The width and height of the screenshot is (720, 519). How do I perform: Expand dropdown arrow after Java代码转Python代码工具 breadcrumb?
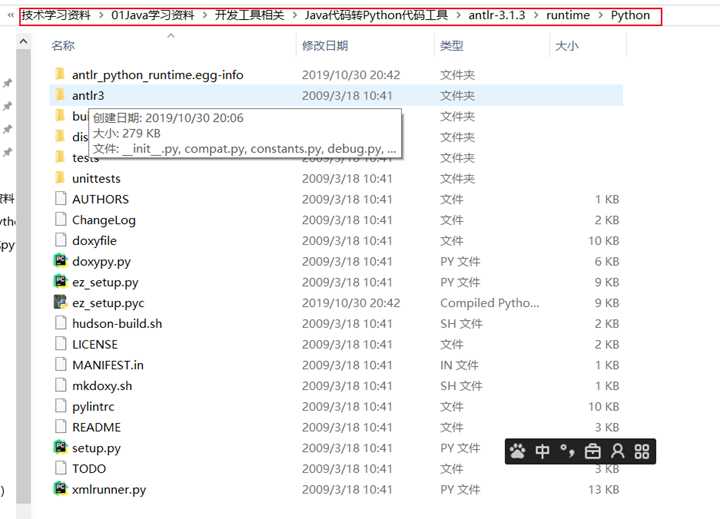[458, 16]
